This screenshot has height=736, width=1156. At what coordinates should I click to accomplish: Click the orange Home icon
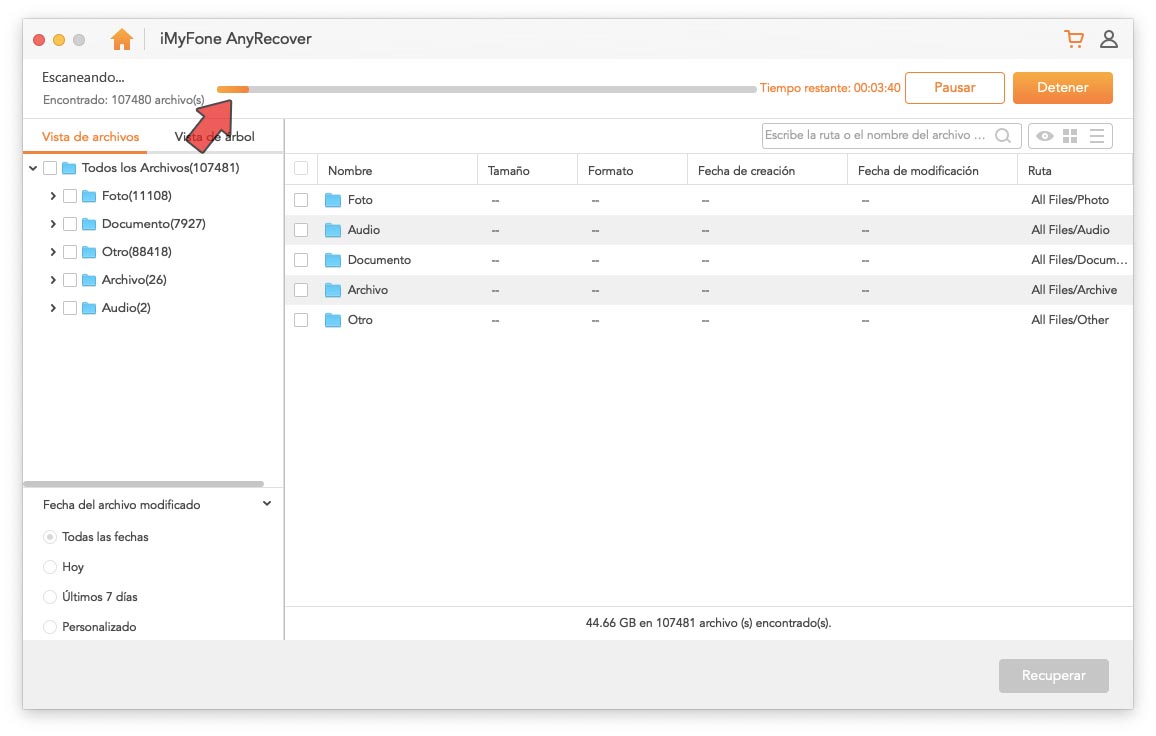(x=122, y=39)
